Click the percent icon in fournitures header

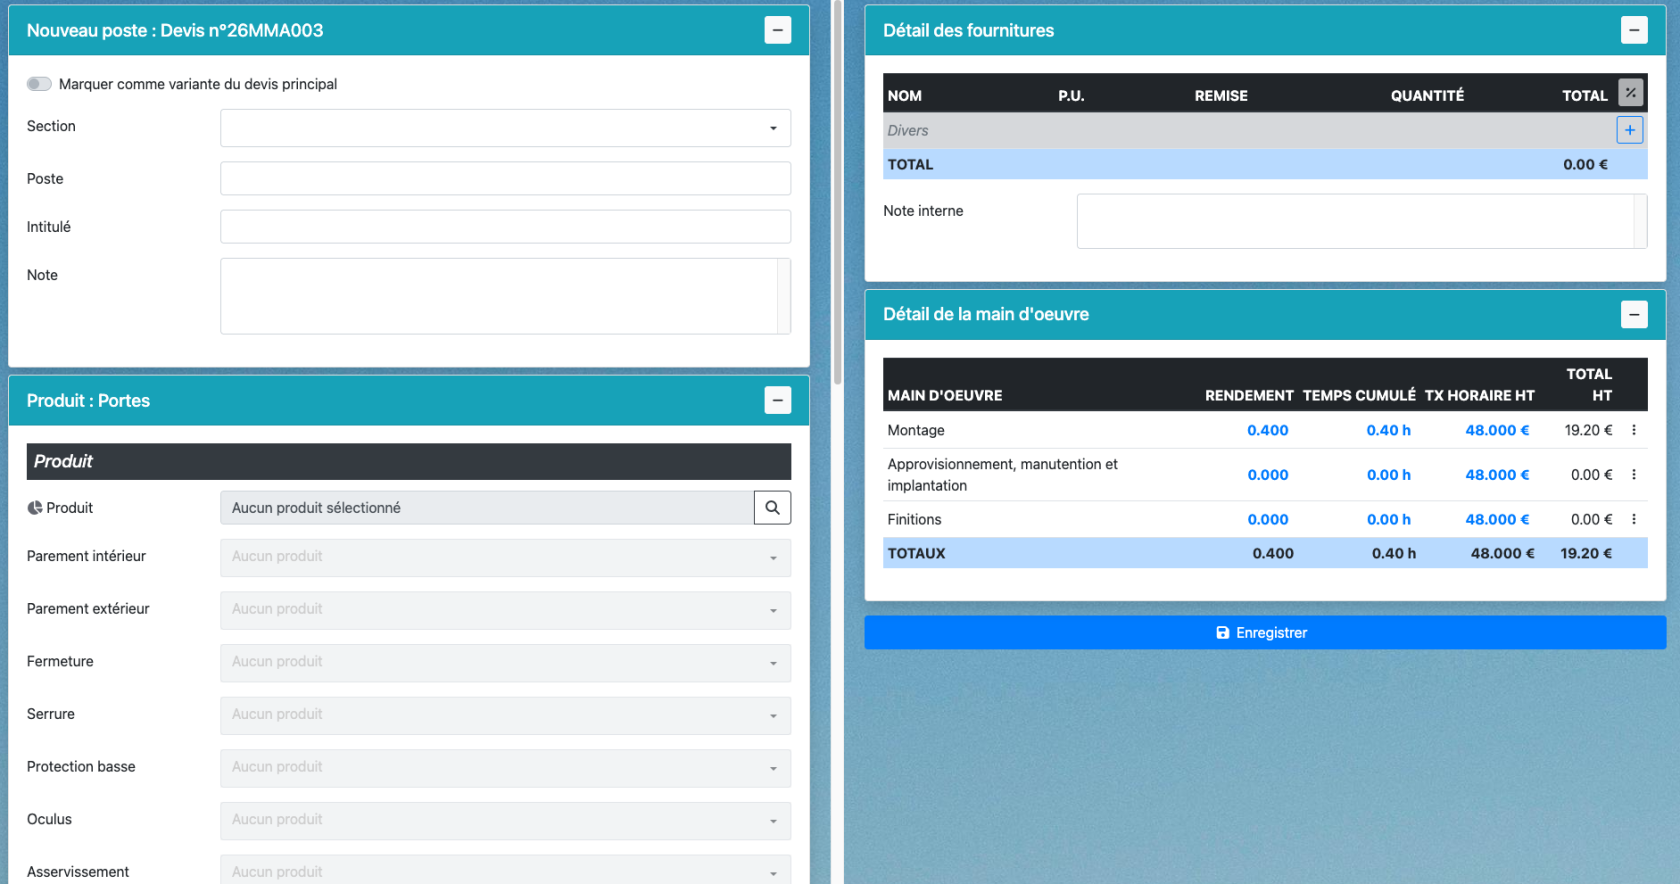1630,93
